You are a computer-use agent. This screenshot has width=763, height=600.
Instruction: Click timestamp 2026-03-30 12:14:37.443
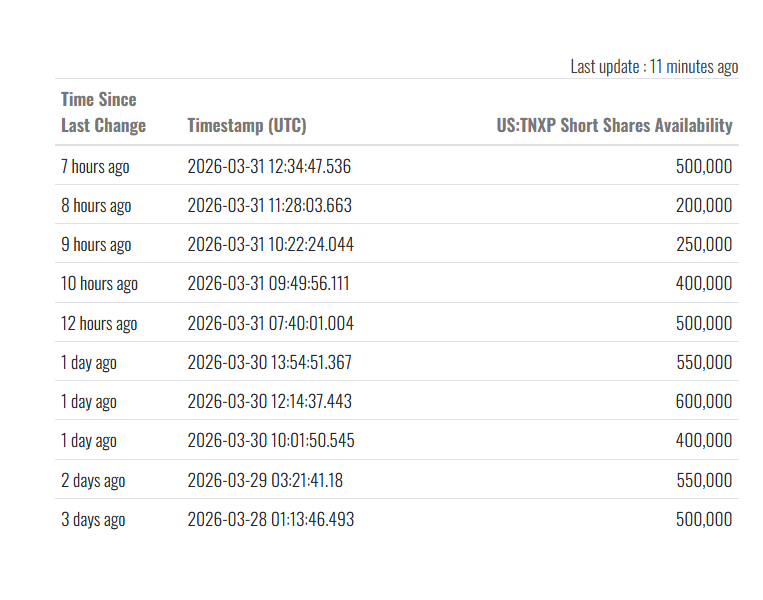coord(270,401)
